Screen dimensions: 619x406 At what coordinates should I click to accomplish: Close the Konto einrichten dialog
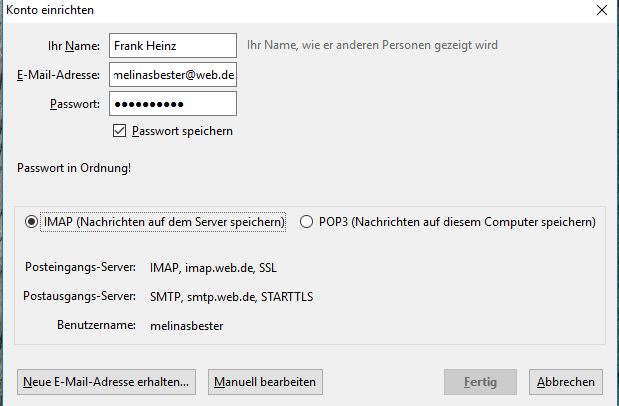601,10
